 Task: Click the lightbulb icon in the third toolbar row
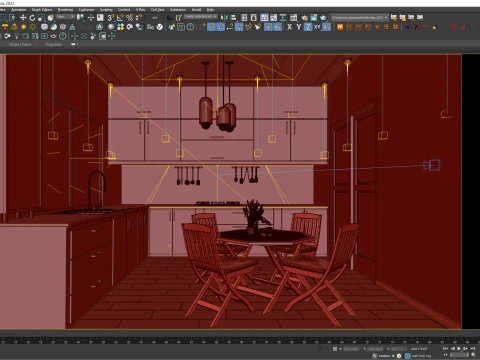(x=16, y=36)
